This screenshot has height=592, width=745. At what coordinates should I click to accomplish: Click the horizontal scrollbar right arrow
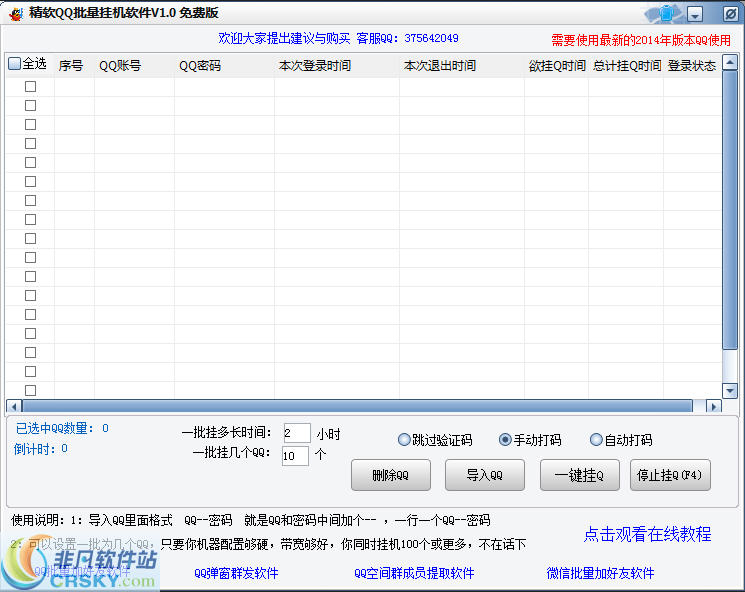713,406
